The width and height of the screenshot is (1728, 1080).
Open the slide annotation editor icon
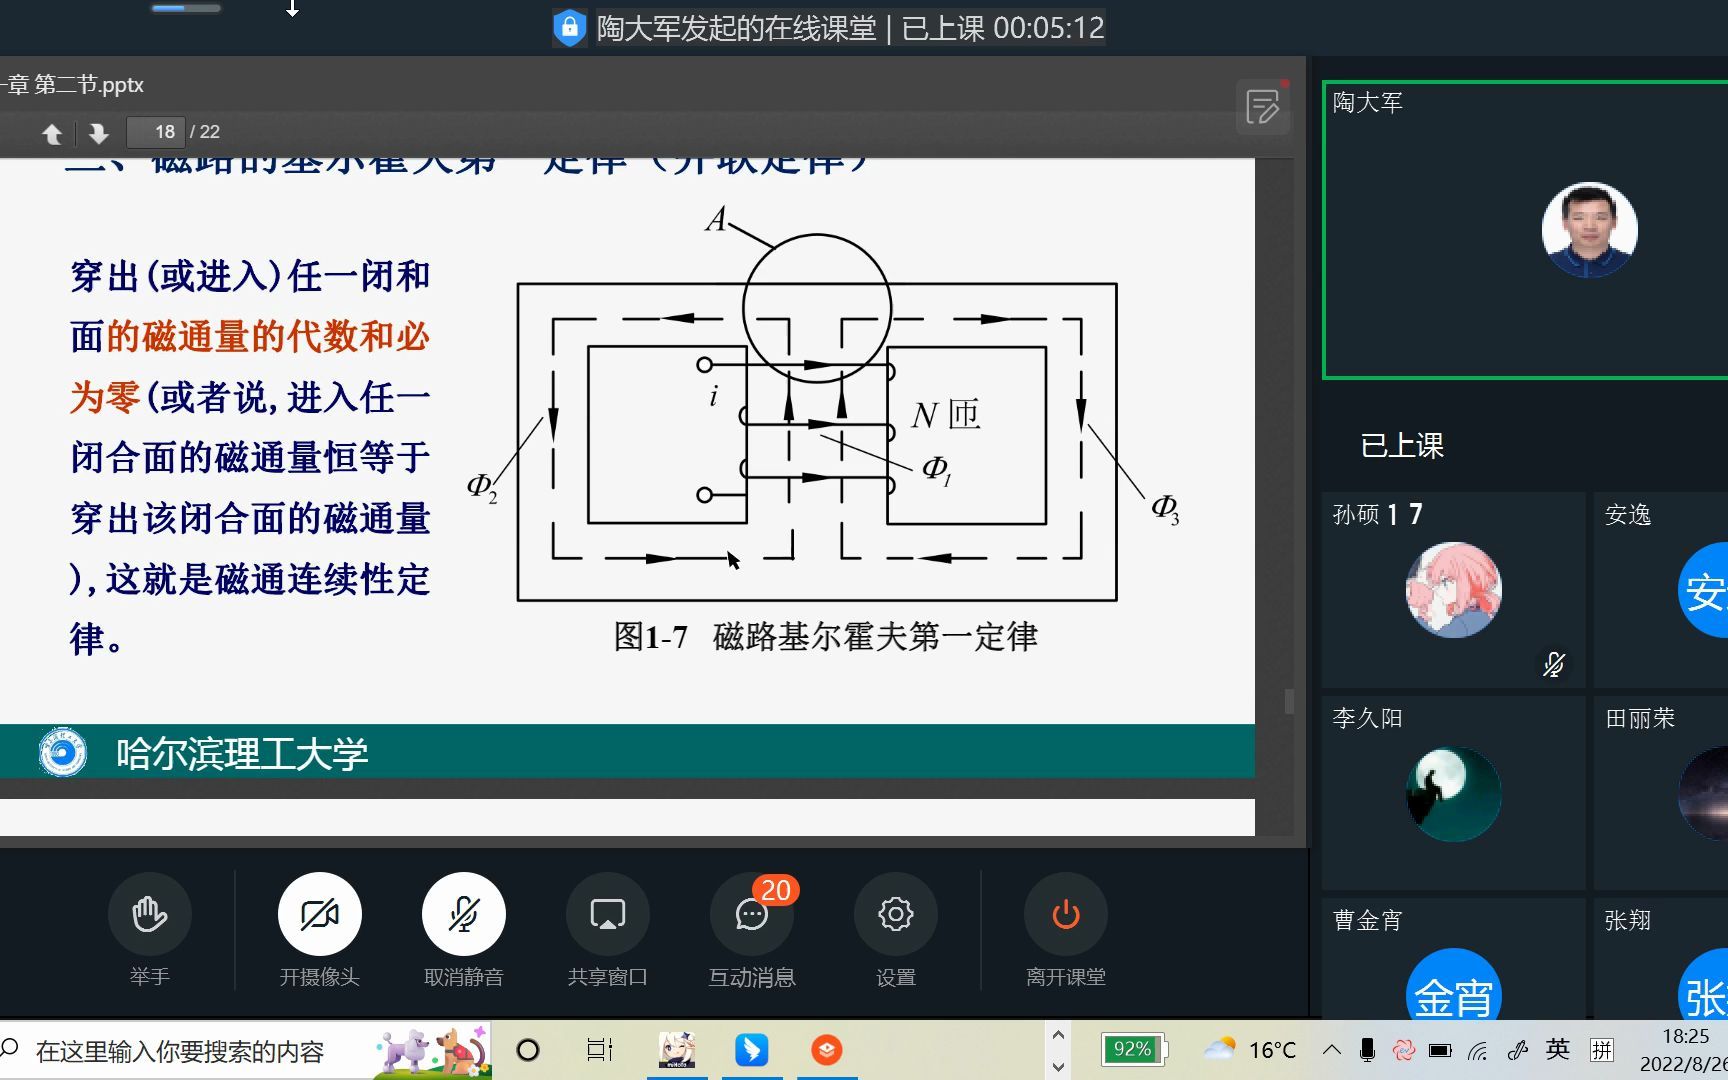pyautogui.click(x=1262, y=106)
